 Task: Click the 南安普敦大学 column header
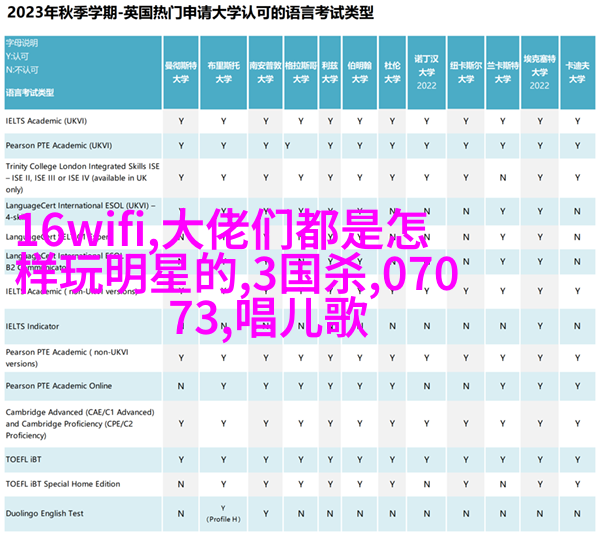point(266,72)
